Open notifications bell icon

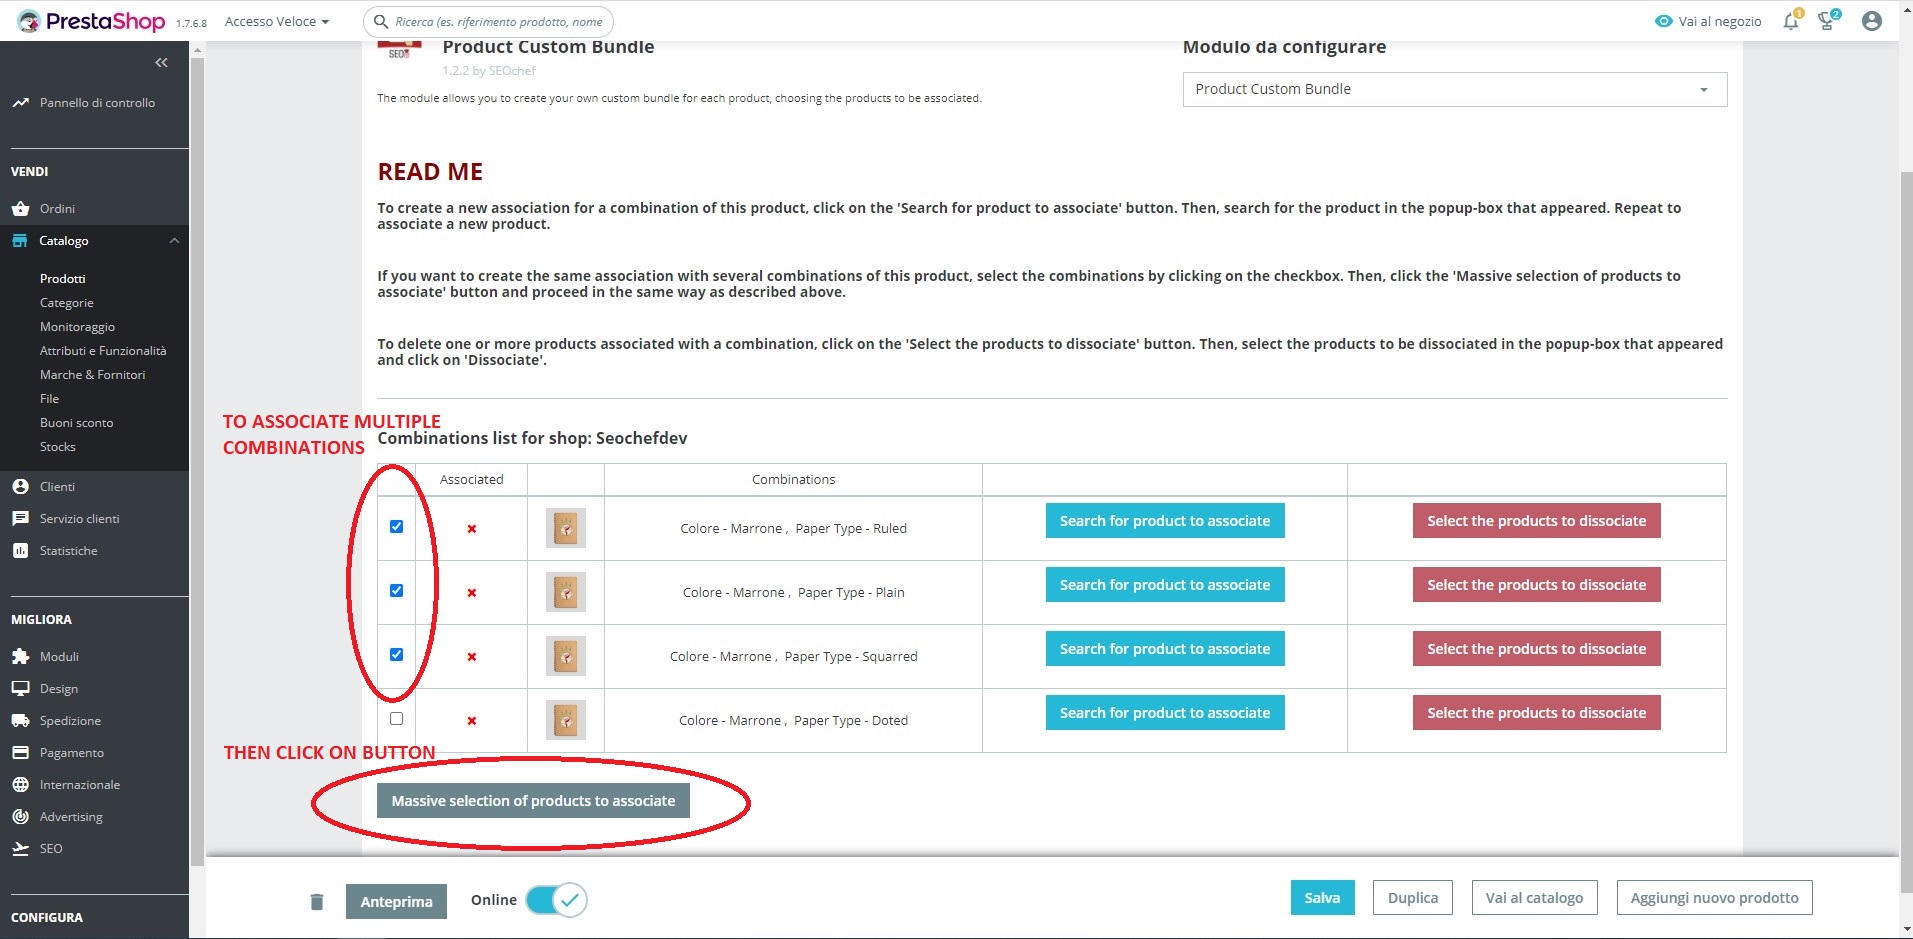click(x=1791, y=21)
